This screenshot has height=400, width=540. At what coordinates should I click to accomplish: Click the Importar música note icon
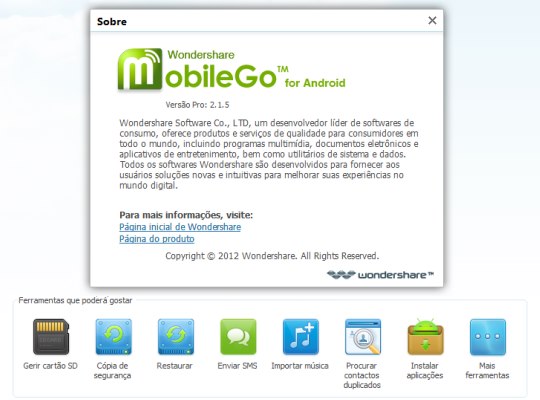pyautogui.click(x=301, y=337)
